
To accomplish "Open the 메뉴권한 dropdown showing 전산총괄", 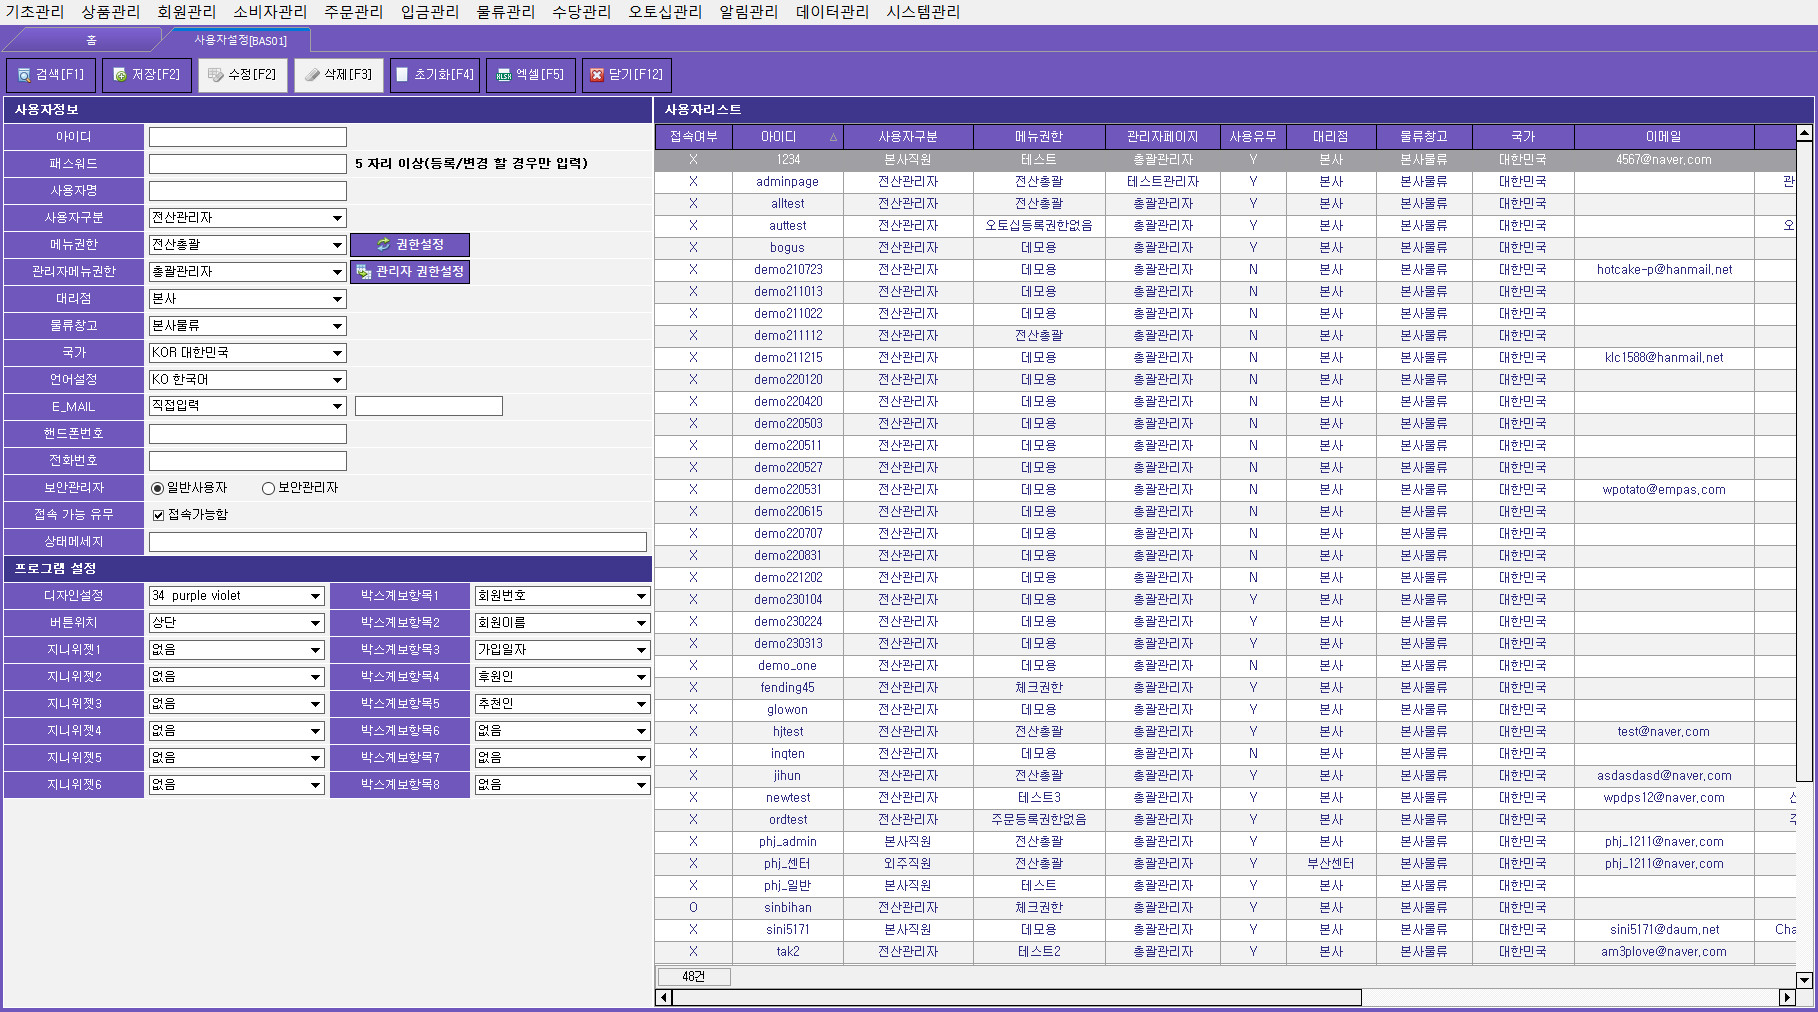I will pyautogui.click(x=337, y=245).
